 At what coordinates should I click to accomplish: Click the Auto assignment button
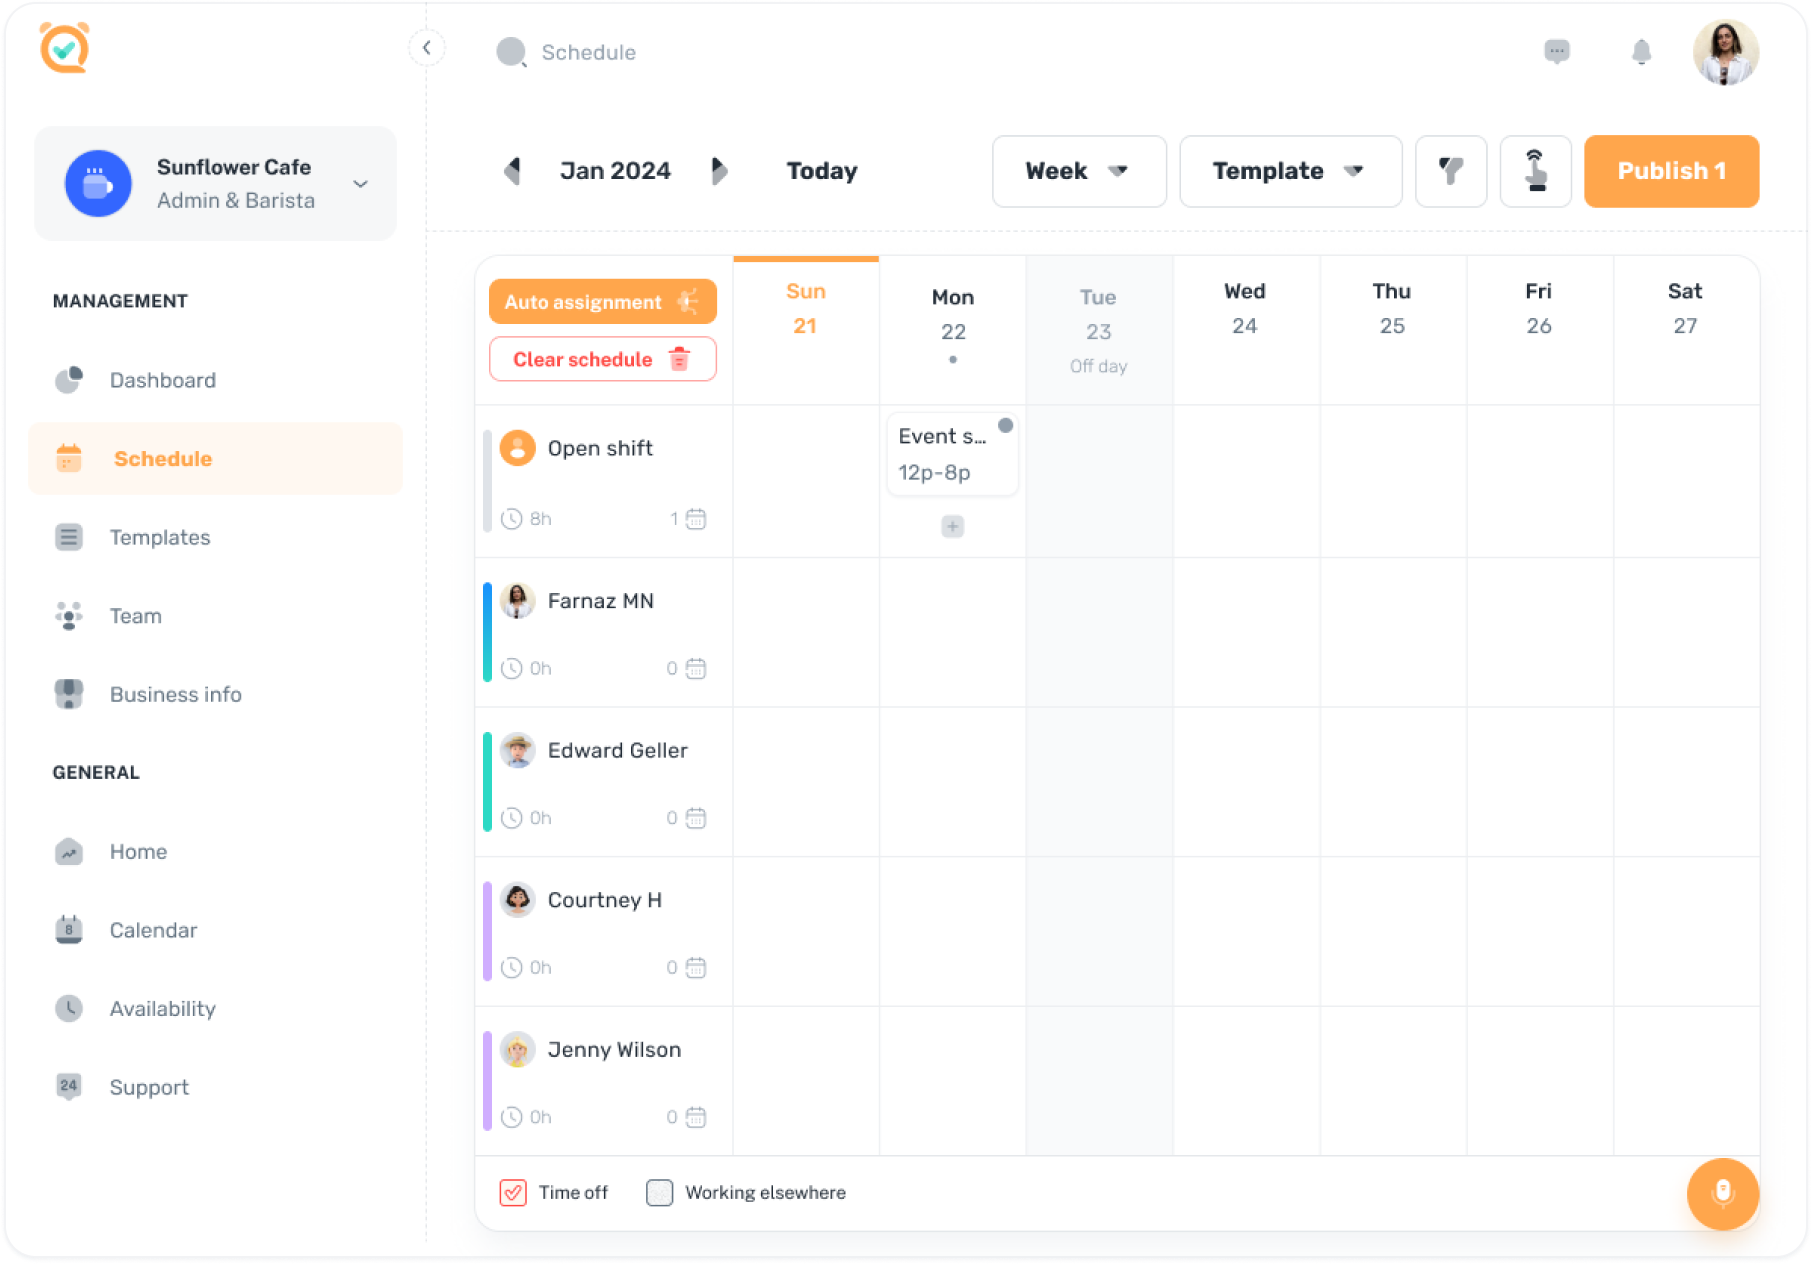pyautogui.click(x=602, y=301)
